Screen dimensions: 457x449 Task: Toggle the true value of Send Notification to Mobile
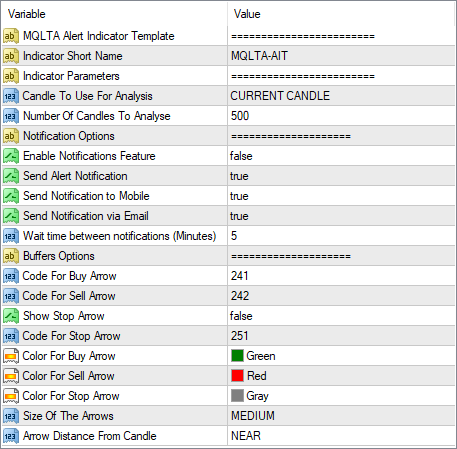(x=239, y=196)
